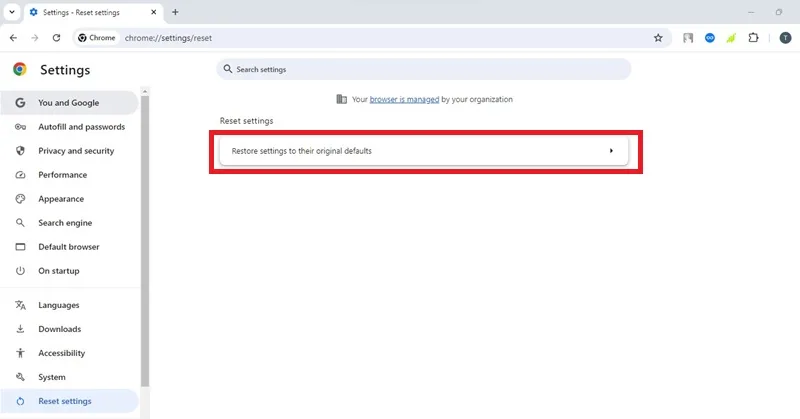
Task: Open Autofill and passwords section
Action: (x=69, y=127)
